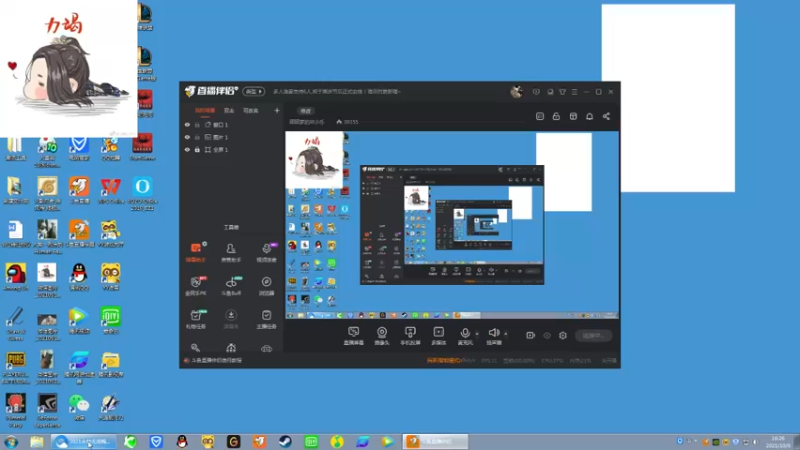The width and height of the screenshot is (800, 450).
Task: Mute the 麦克风 microphone
Action: [x=465, y=336]
